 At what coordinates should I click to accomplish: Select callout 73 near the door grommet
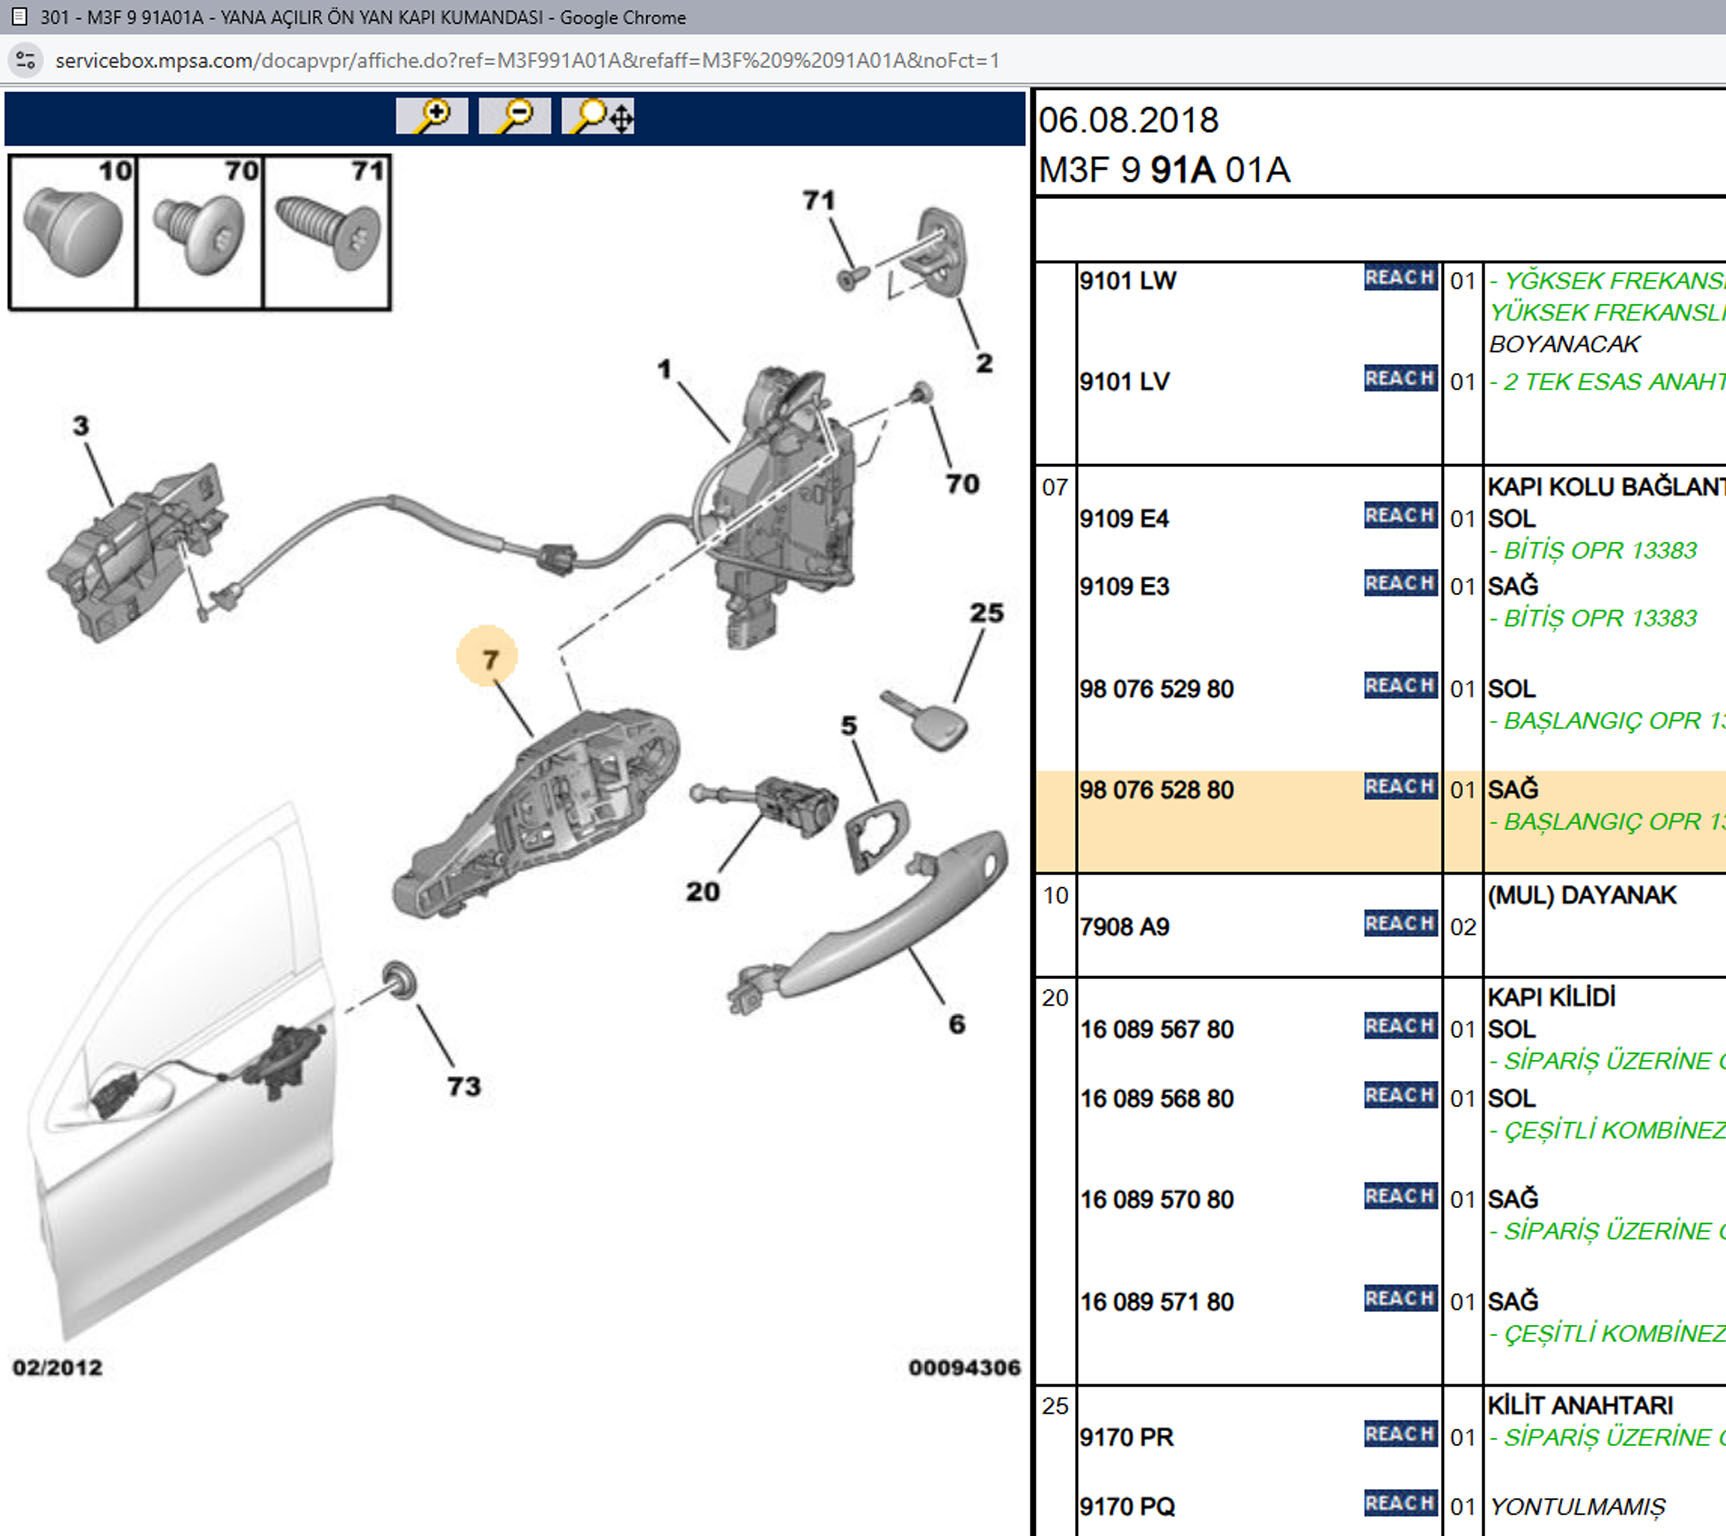coord(464,1086)
